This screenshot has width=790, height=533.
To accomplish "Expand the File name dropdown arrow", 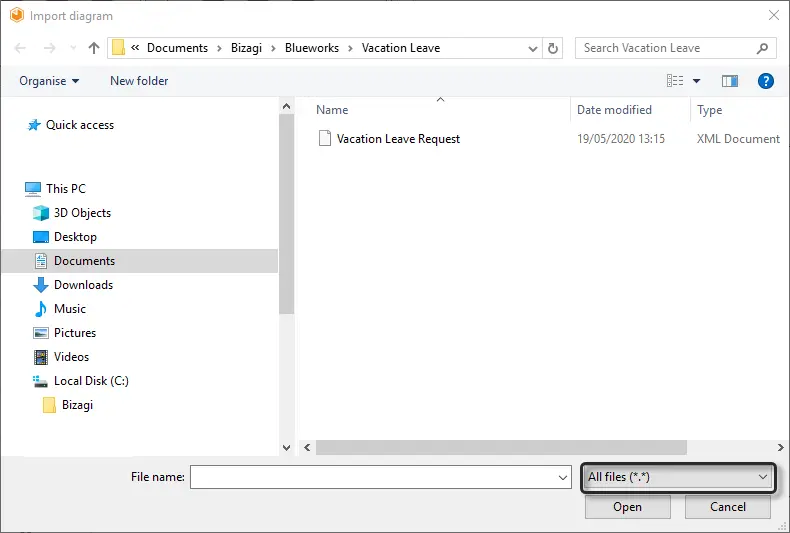I will [x=563, y=478].
